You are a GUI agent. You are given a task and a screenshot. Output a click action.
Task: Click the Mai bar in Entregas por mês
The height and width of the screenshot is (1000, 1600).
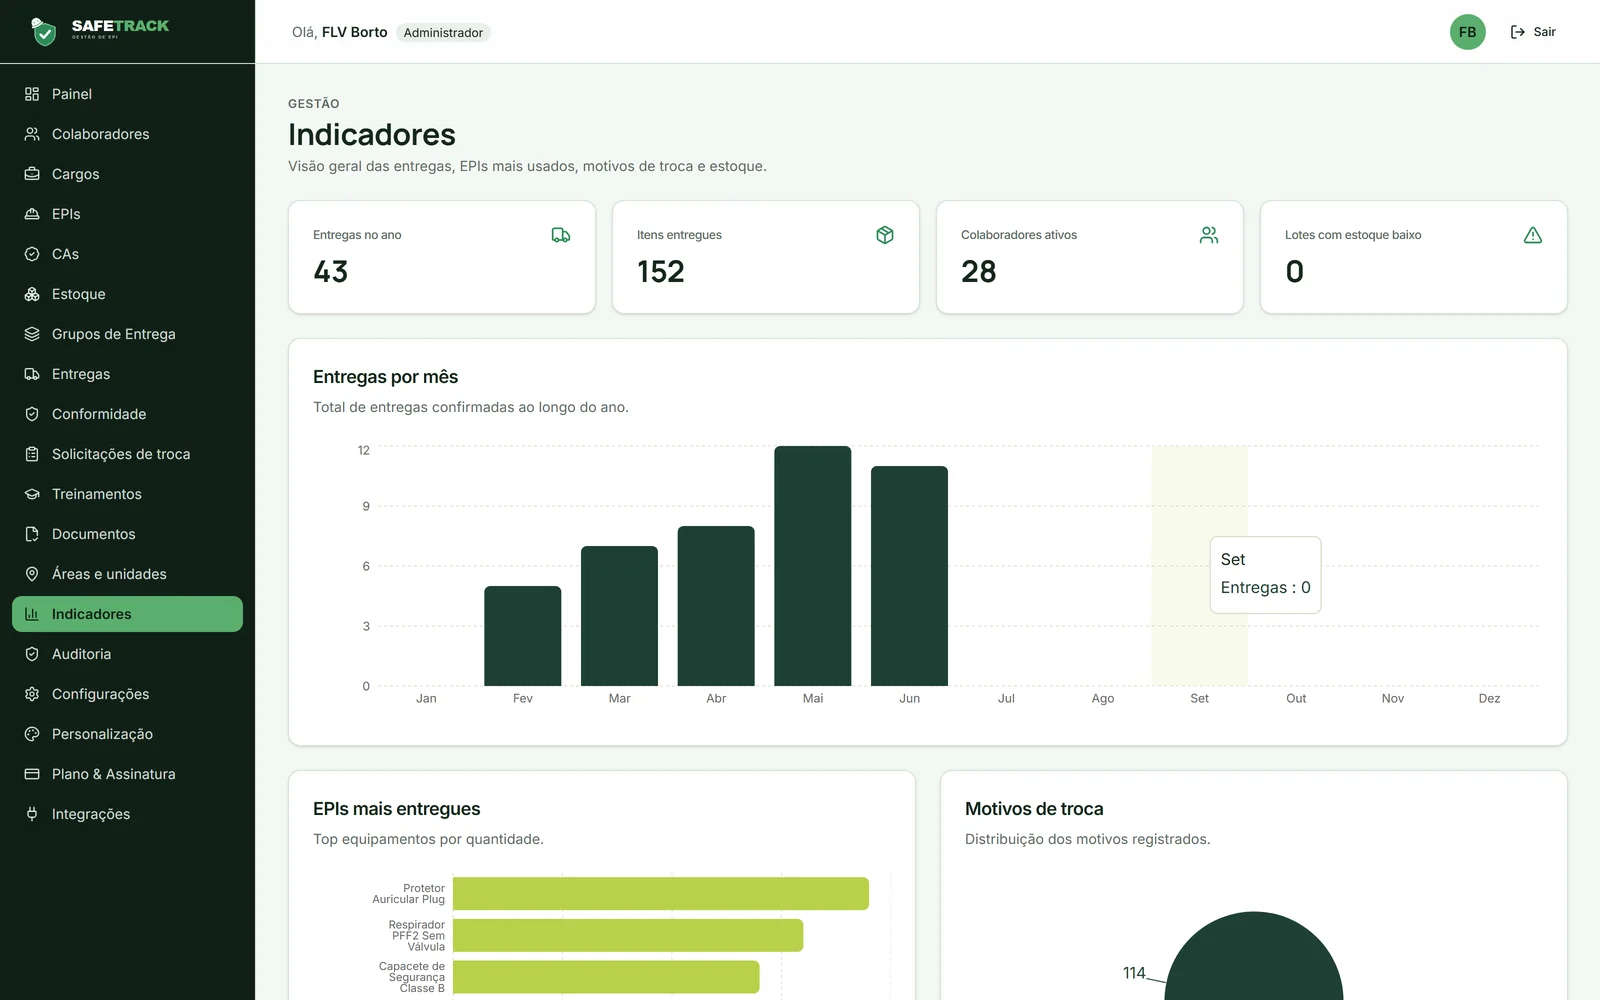pyautogui.click(x=813, y=566)
